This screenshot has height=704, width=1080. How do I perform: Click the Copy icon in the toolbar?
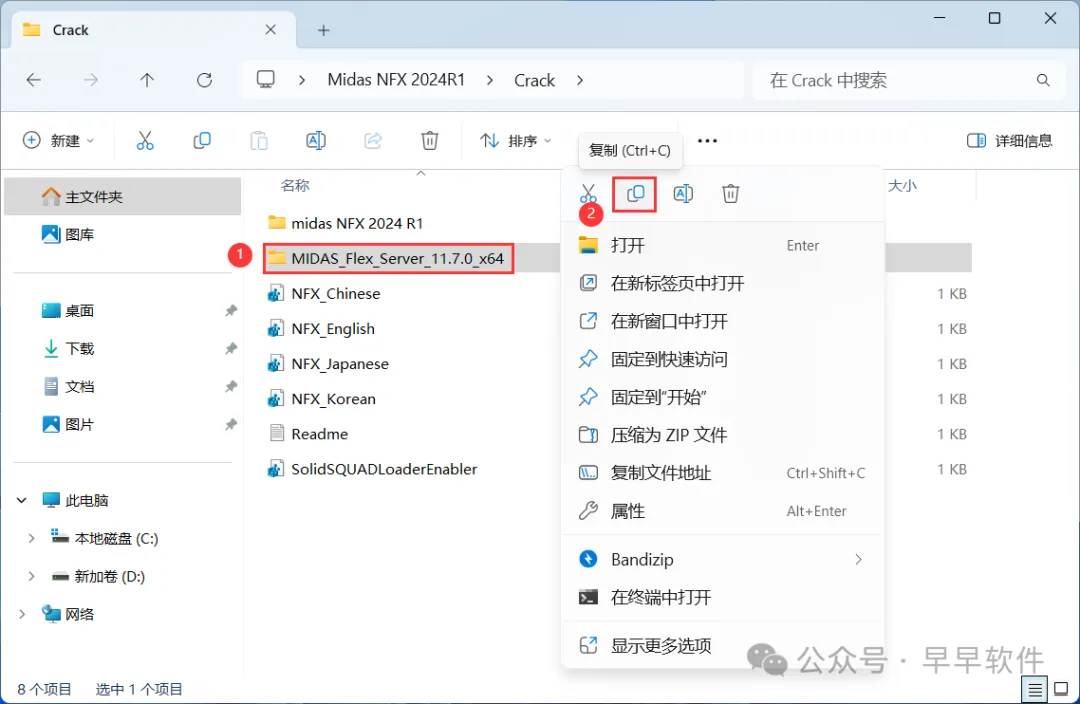pos(202,141)
